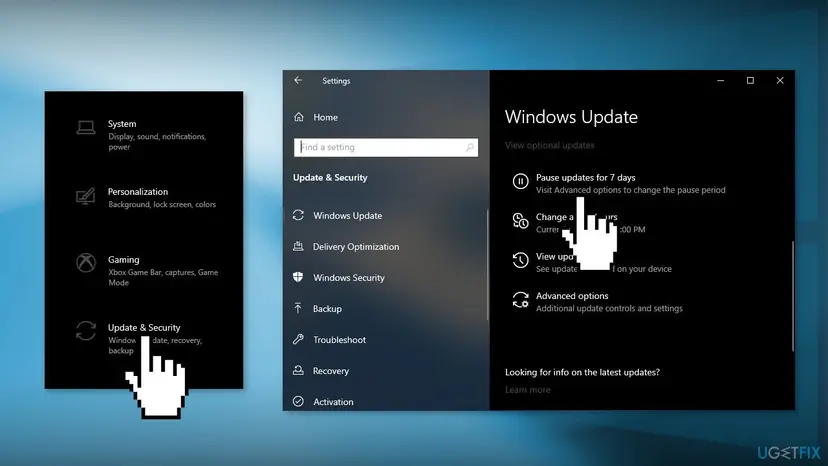Click the Gaming Xbox icon

(86, 263)
